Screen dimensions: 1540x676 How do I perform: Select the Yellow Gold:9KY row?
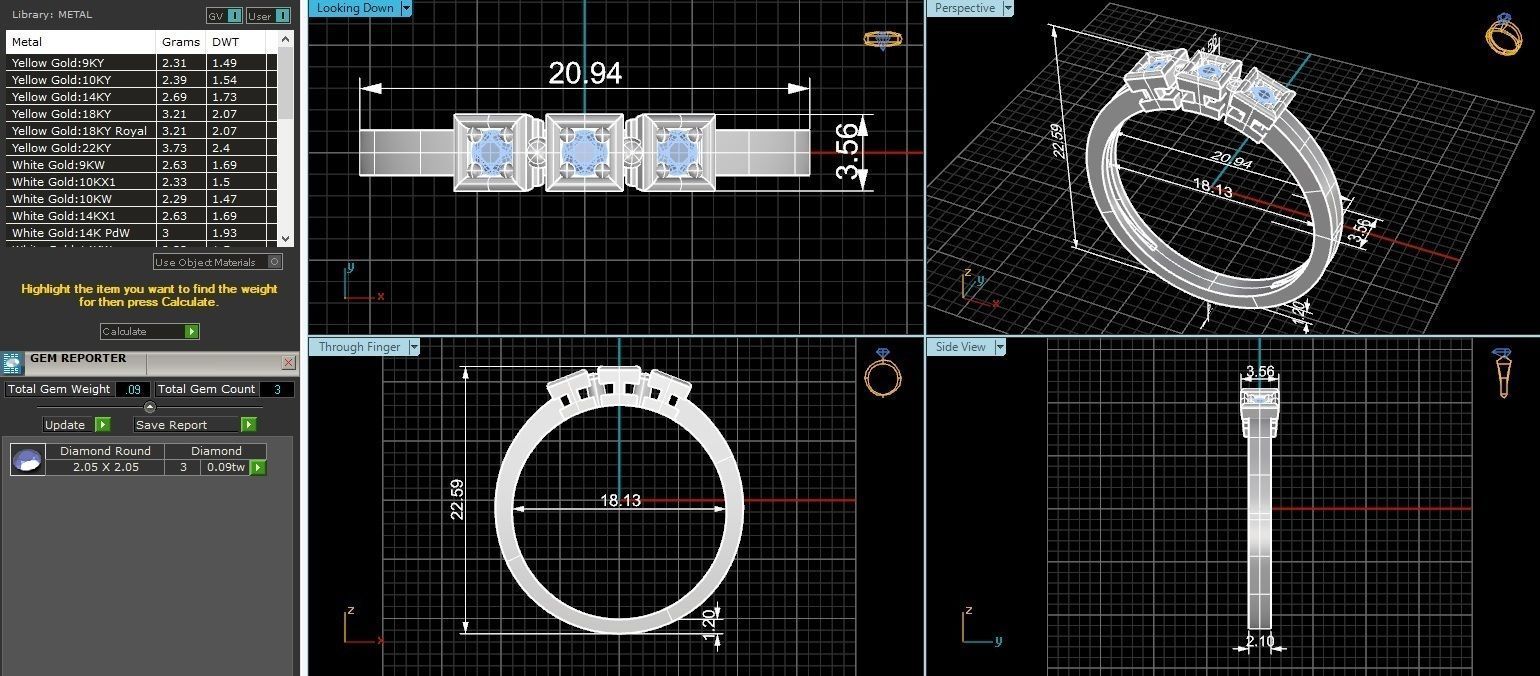tap(140, 63)
